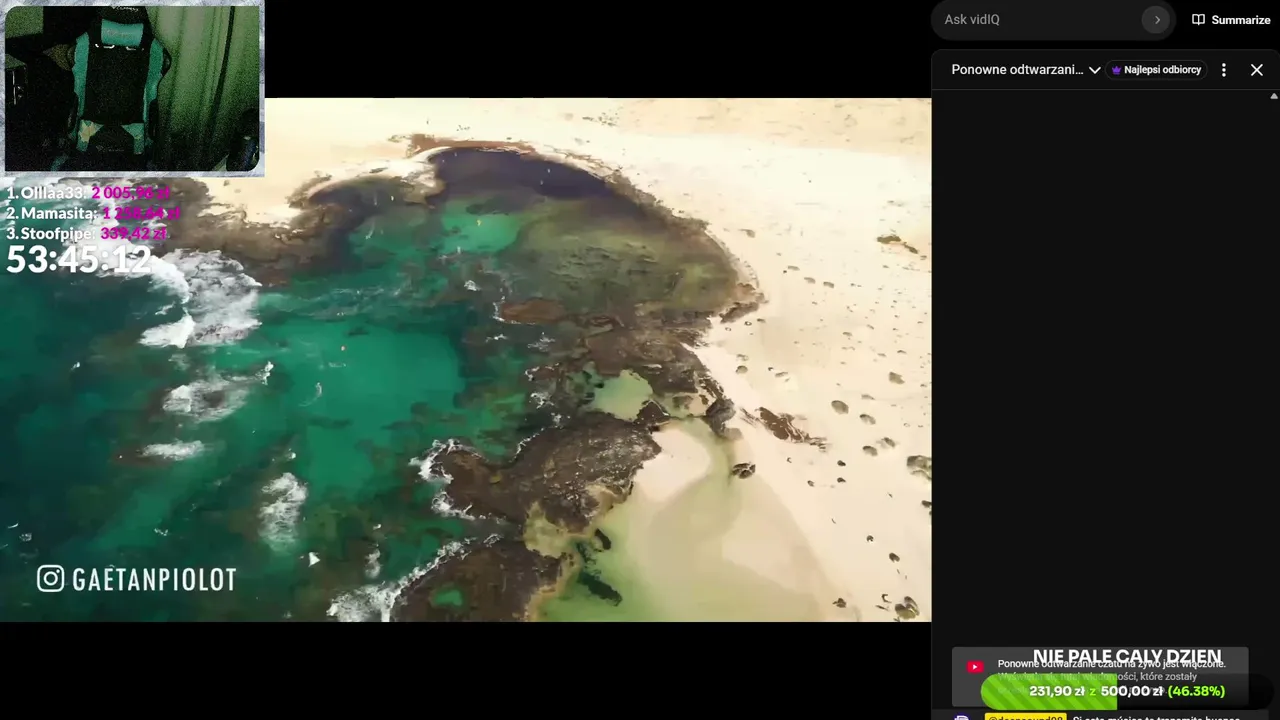Image resolution: width=1280 pixels, height=720 pixels.
Task: Click the 53:45:12 stream timer
Action: coord(79,260)
